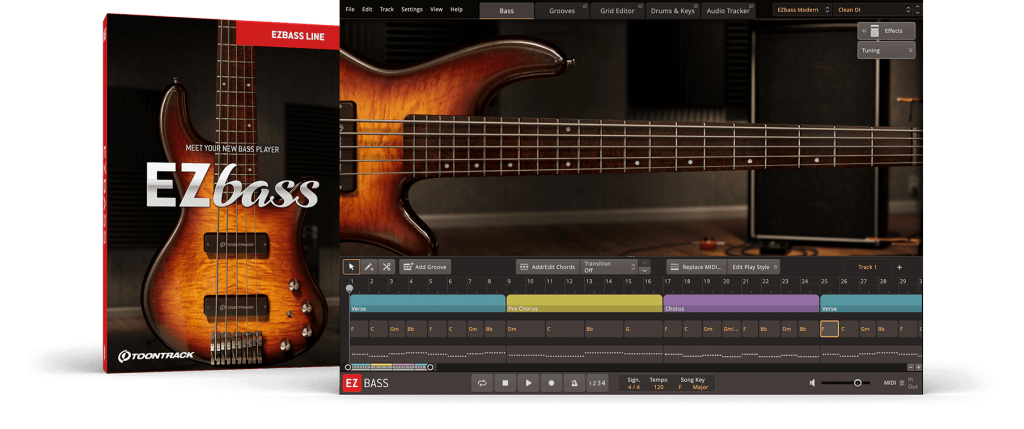Screen dimensions: 1024x429
Task: Open the Transition dropdown
Action: 608,266
